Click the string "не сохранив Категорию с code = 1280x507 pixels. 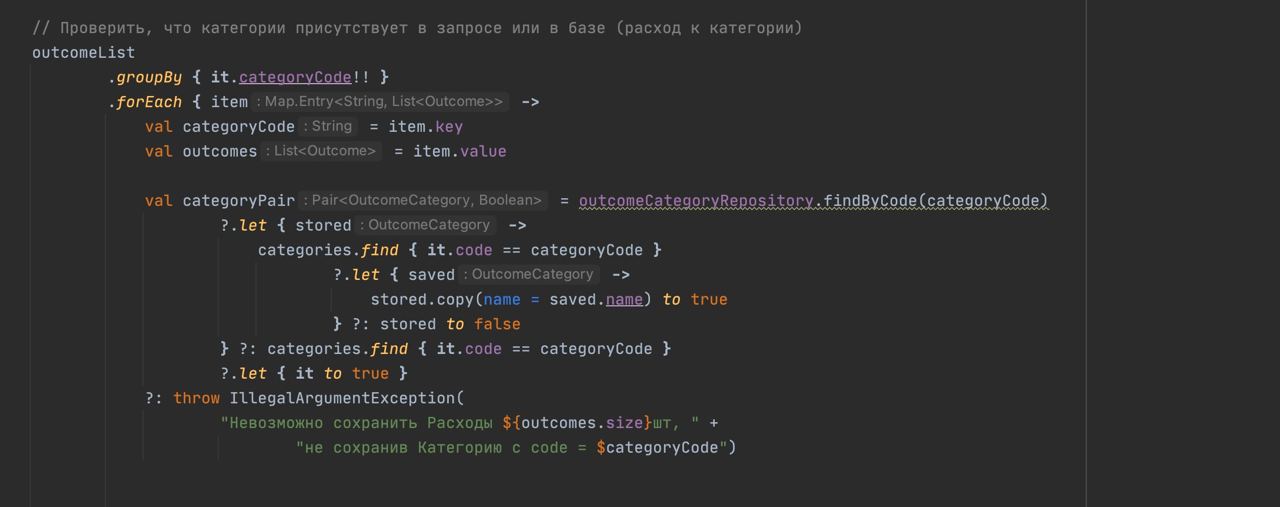coord(441,448)
